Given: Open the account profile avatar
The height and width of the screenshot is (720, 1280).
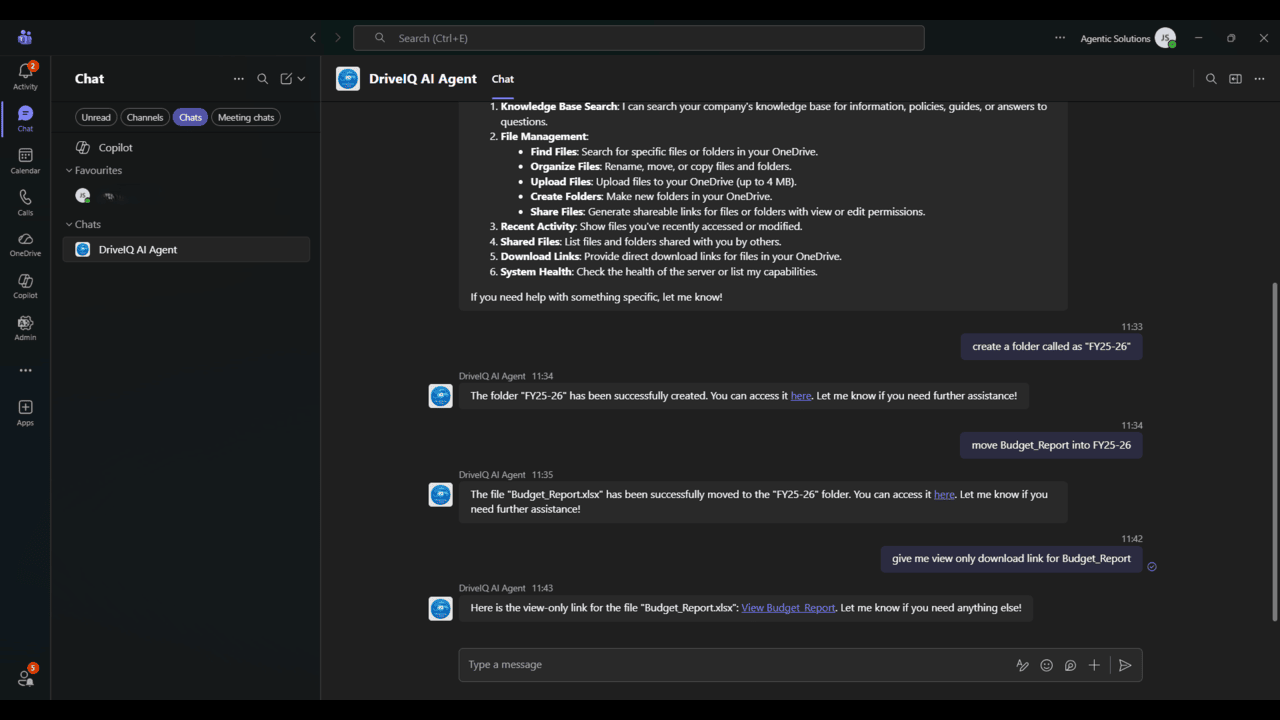Looking at the screenshot, I should [x=1165, y=38].
